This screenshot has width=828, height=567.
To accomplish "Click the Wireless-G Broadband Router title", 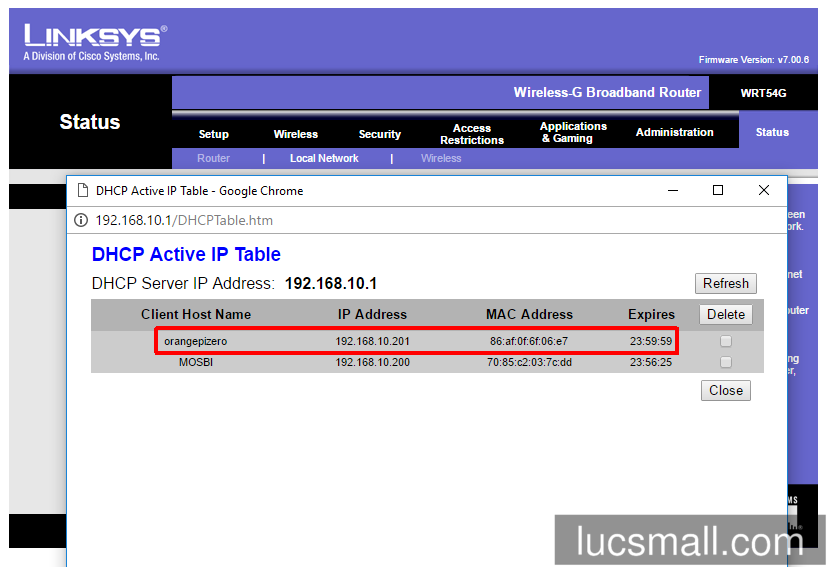I will point(607,92).
